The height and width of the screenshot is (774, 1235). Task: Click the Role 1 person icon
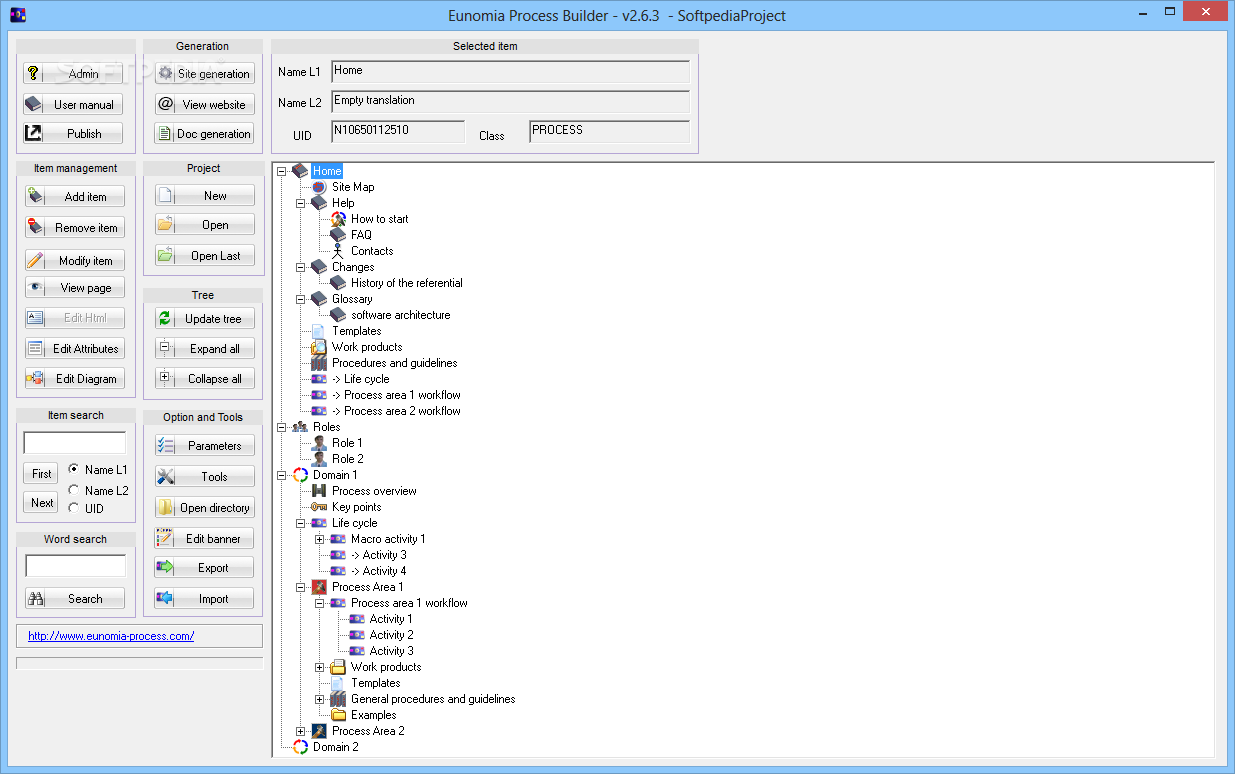point(319,443)
